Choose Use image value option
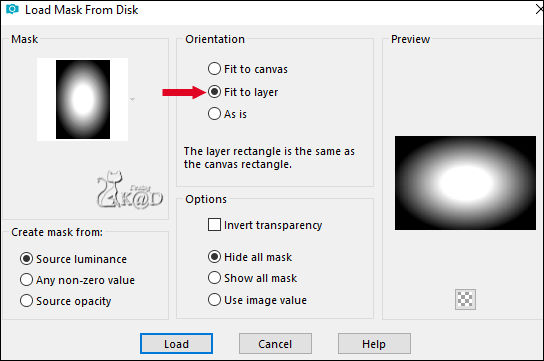 click(257, 300)
